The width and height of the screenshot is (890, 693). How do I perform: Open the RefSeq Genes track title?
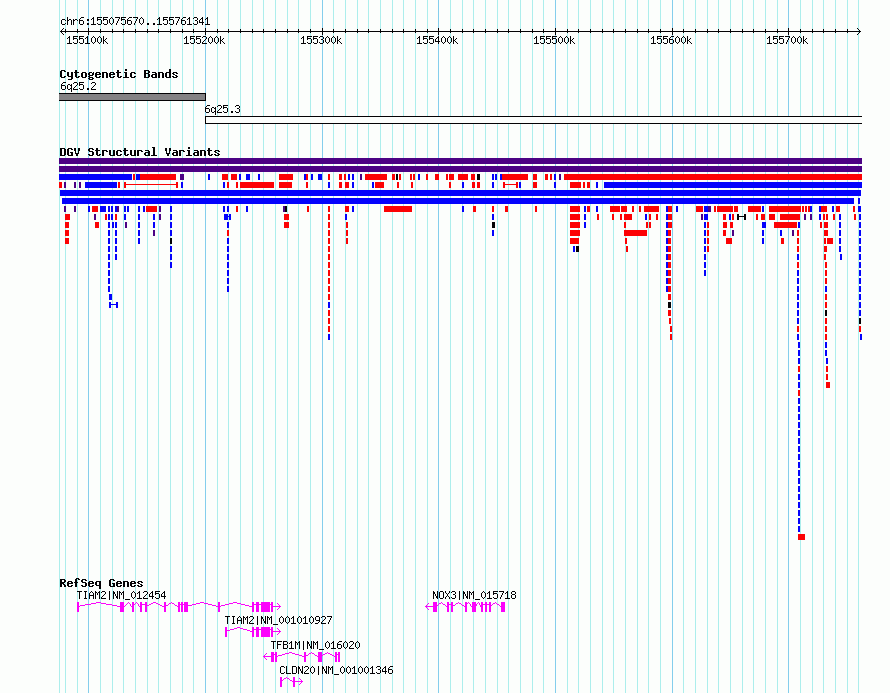(x=101, y=583)
